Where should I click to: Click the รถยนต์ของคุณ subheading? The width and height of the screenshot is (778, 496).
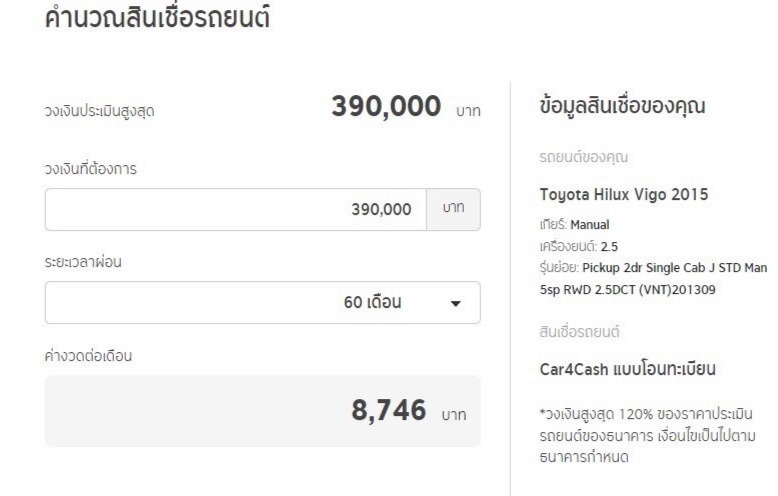click(574, 159)
